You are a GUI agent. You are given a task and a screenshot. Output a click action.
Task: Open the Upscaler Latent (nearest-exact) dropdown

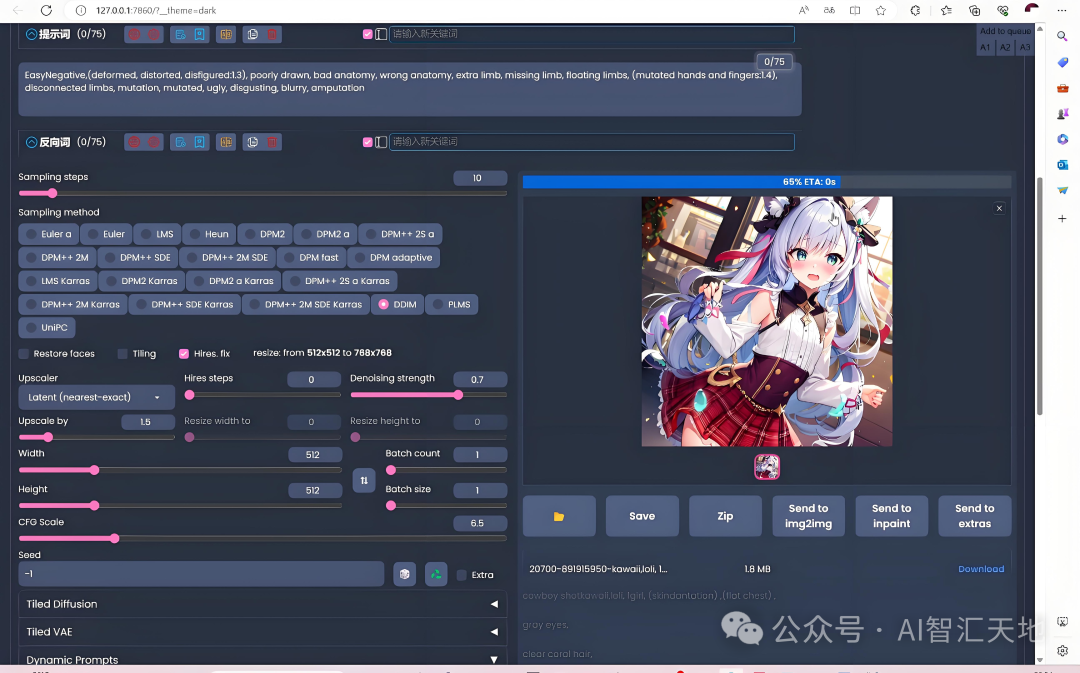click(96, 397)
